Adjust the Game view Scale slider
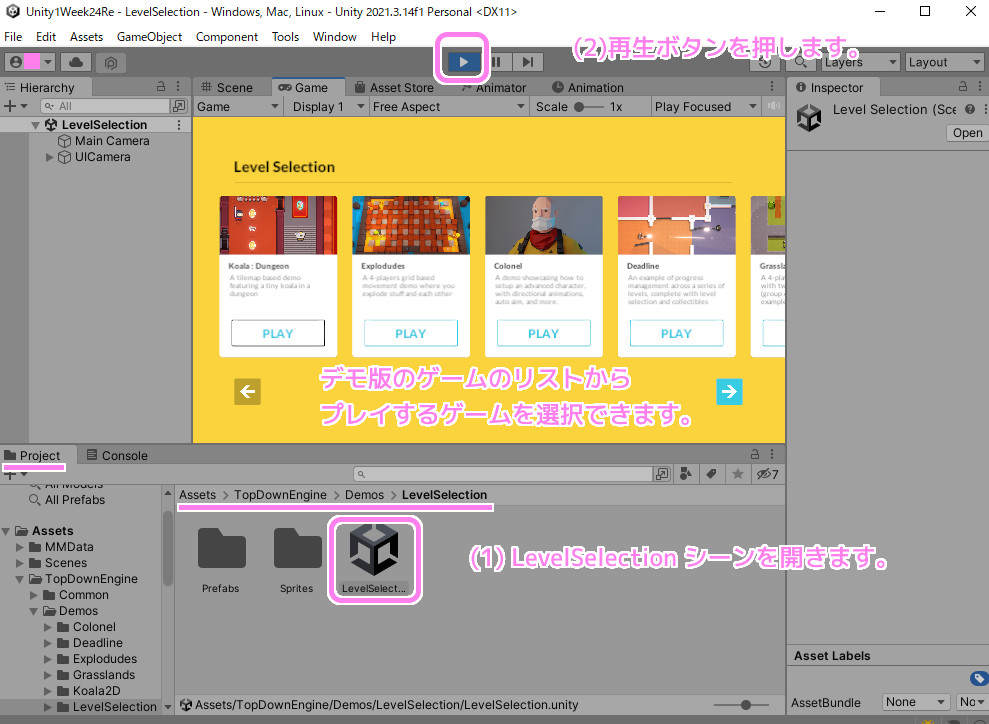Viewport: 989px width, 724px height. pos(581,107)
